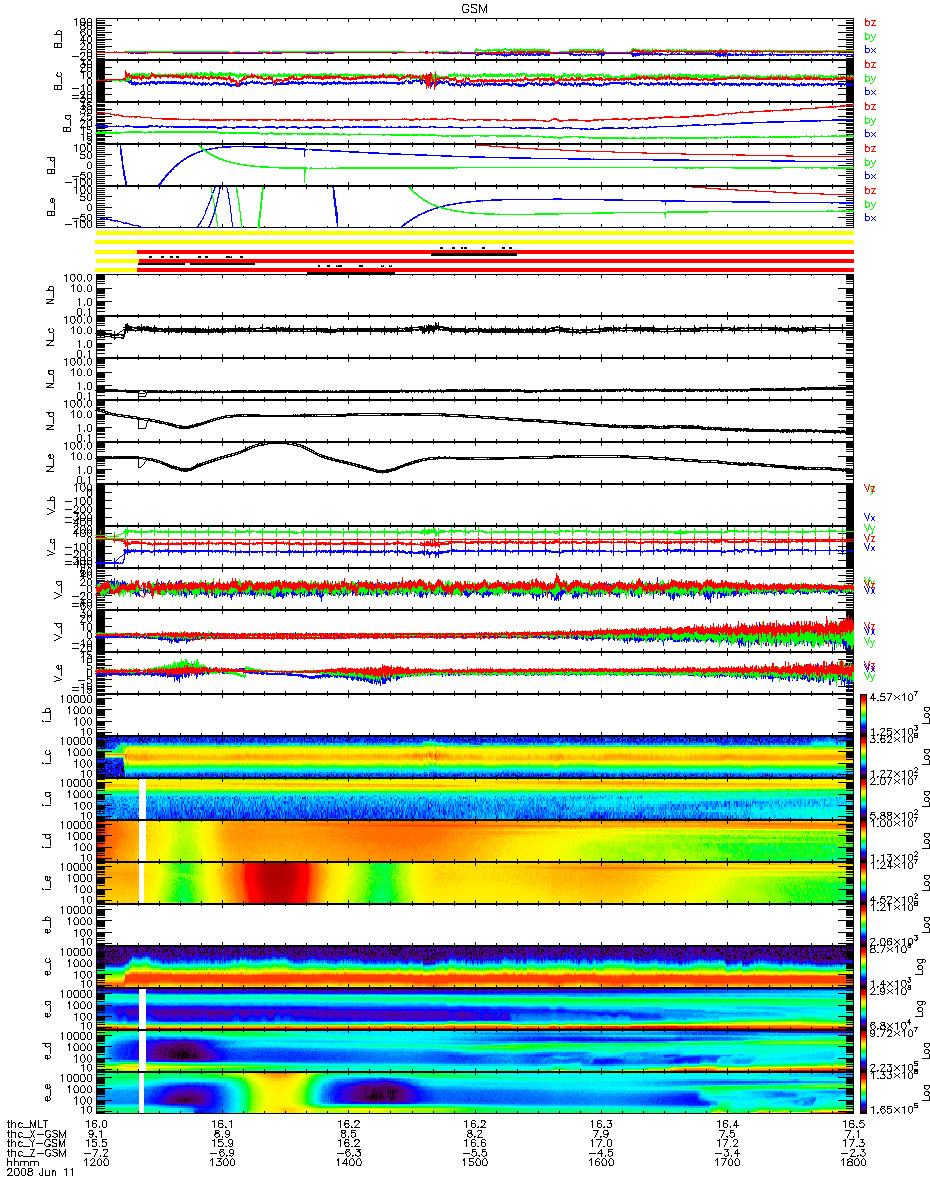Click MLT value 16.0
This screenshot has width=930, height=1200.
coord(96,1123)
